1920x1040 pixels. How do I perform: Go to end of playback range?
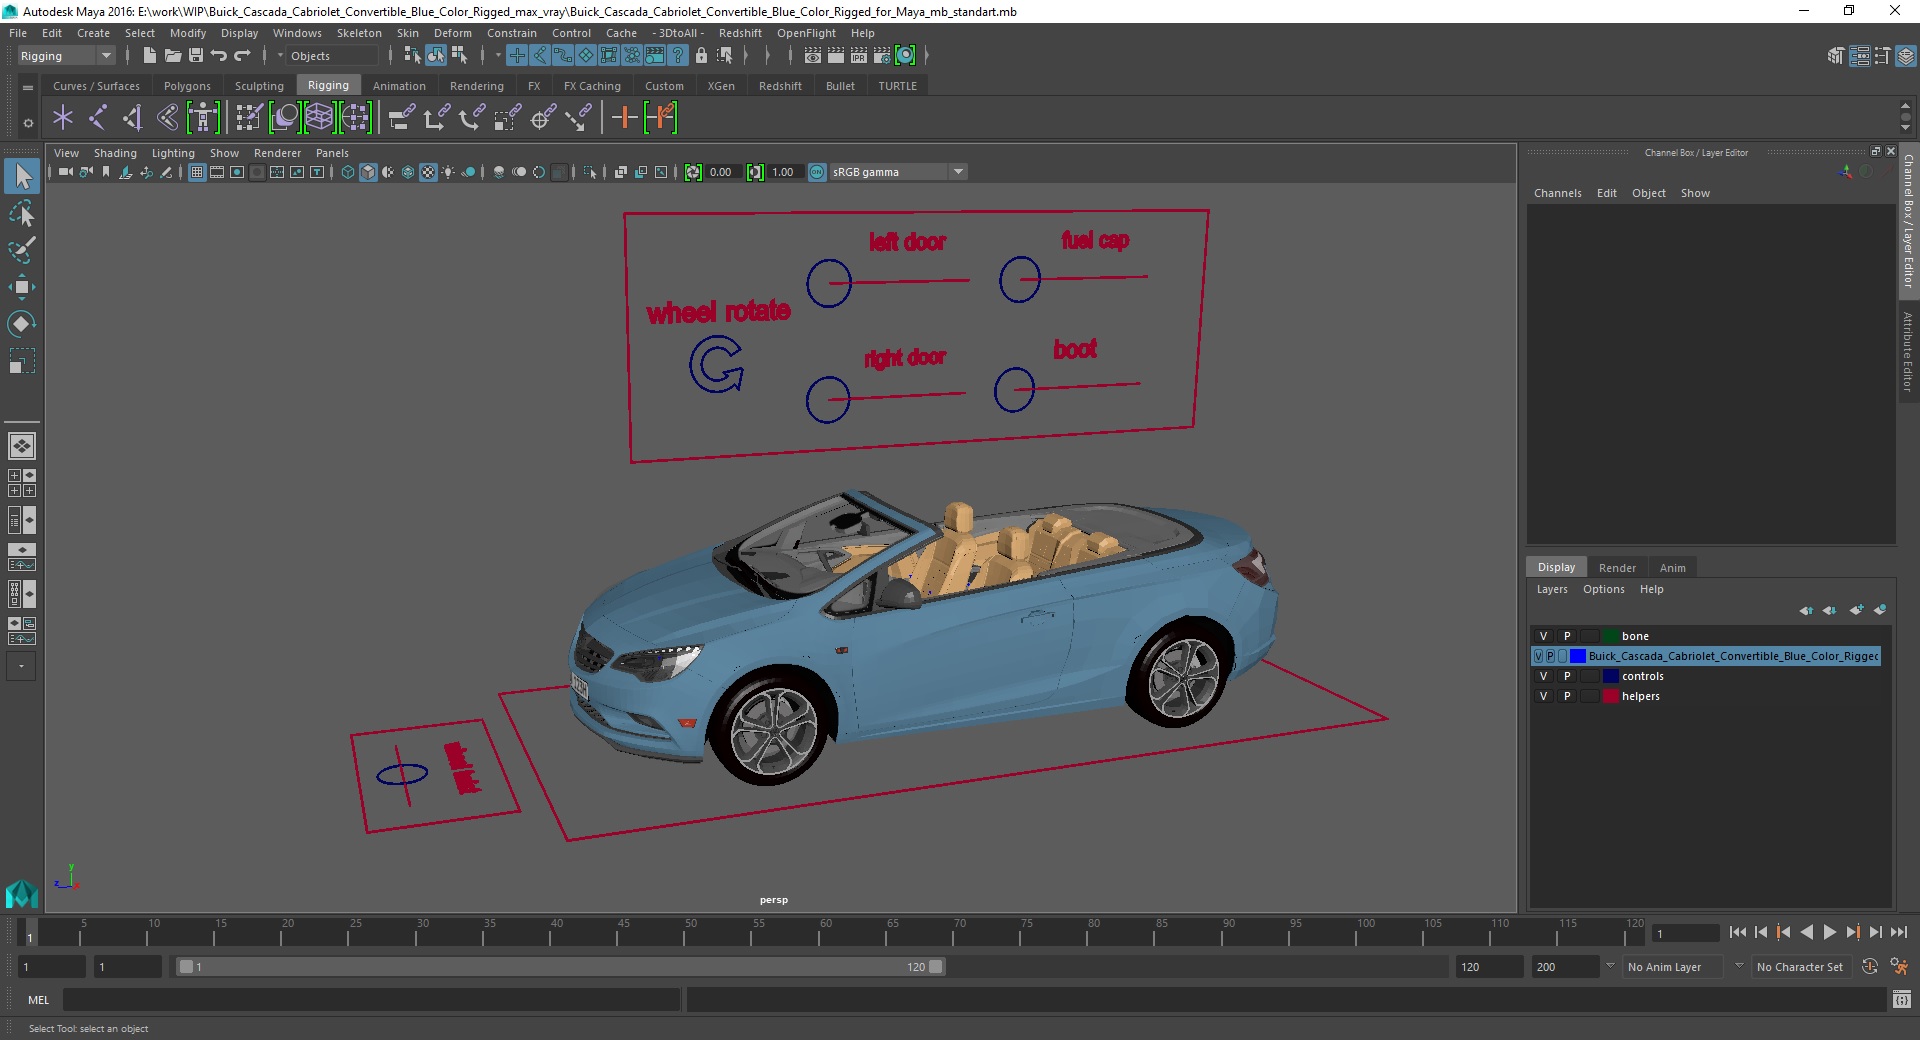click(1898, 932)
